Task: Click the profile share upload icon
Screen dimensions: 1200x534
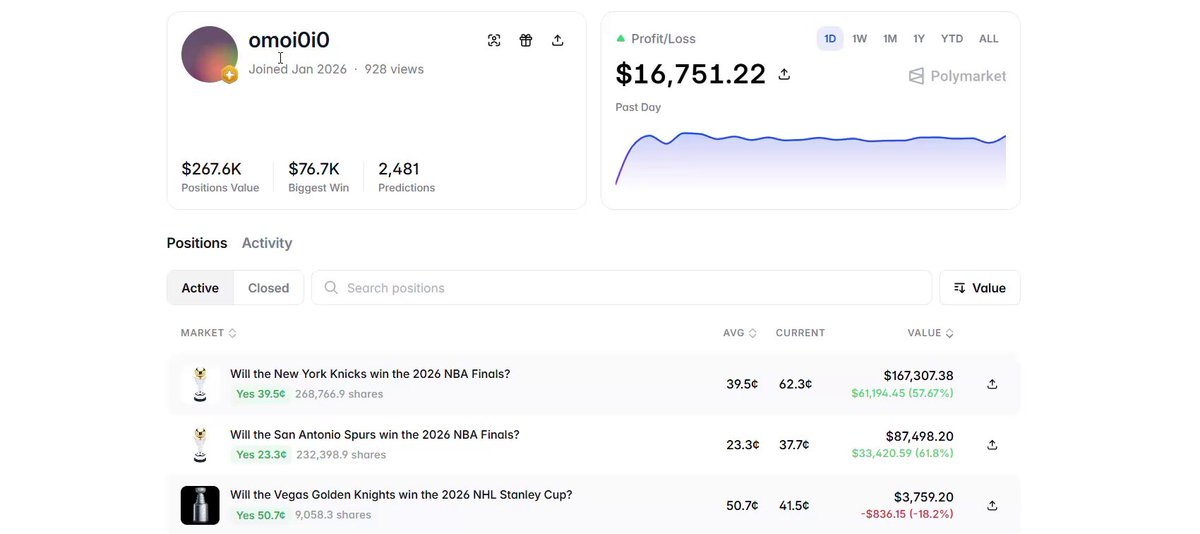Action: 558,40
